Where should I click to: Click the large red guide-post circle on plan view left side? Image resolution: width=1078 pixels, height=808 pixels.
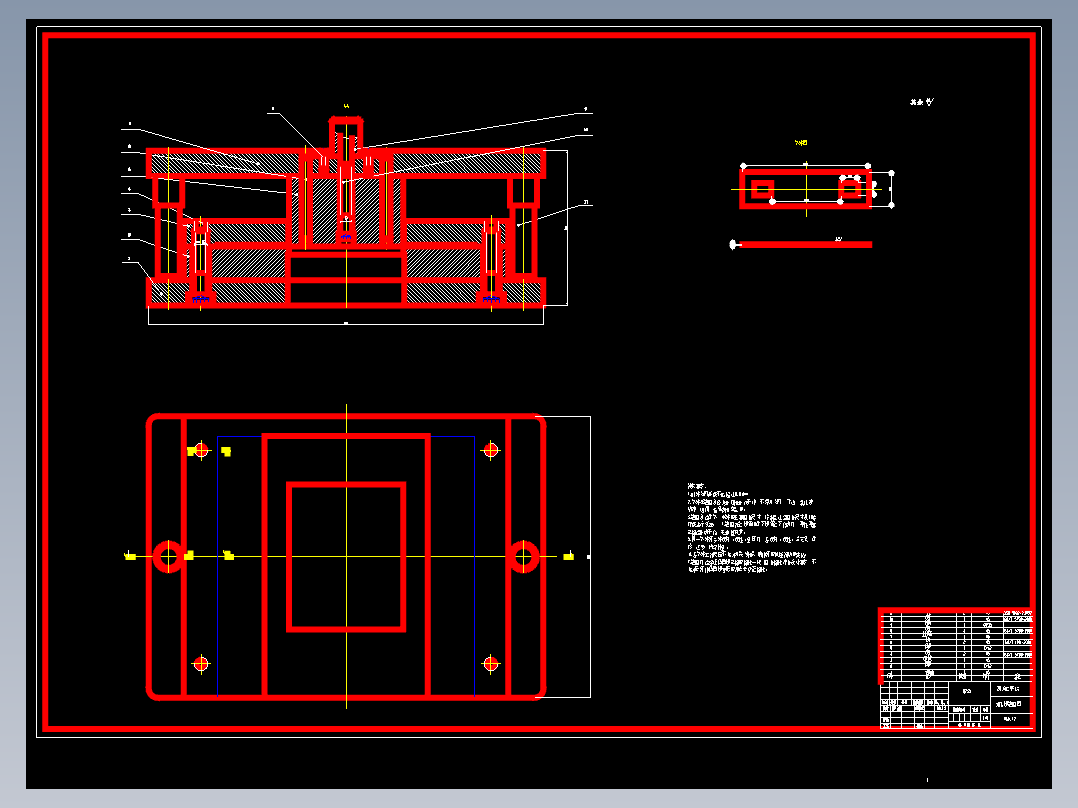168,556
